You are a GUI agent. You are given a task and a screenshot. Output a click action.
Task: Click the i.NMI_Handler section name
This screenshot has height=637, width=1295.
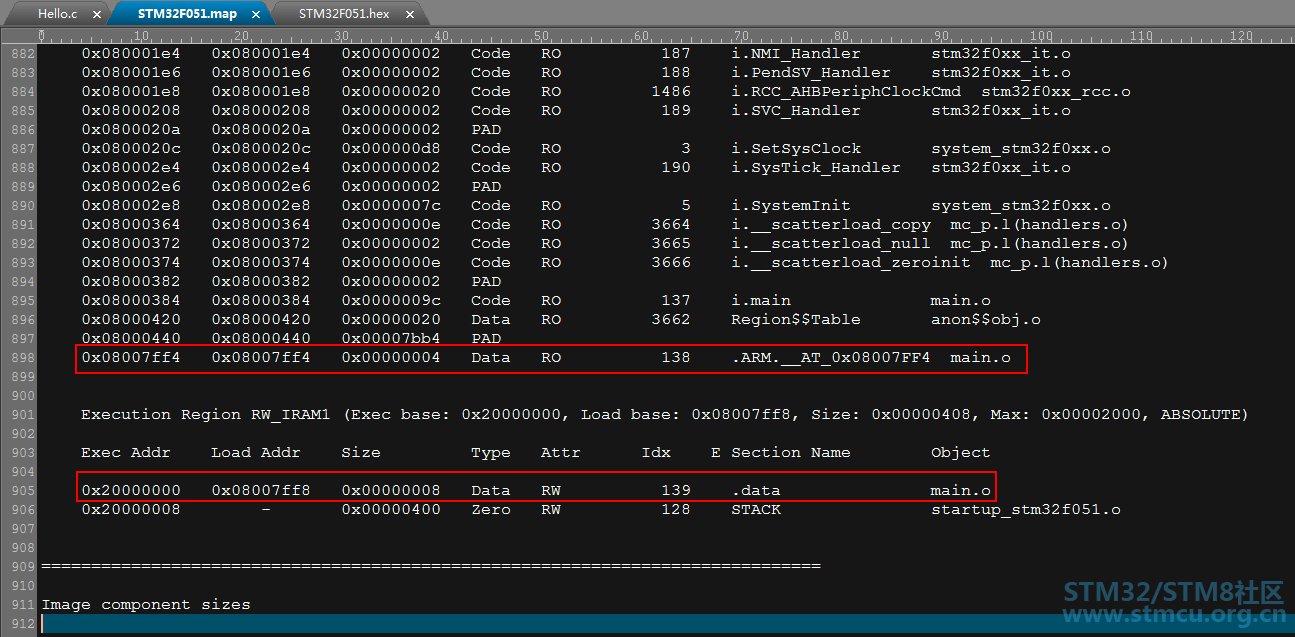796,54
